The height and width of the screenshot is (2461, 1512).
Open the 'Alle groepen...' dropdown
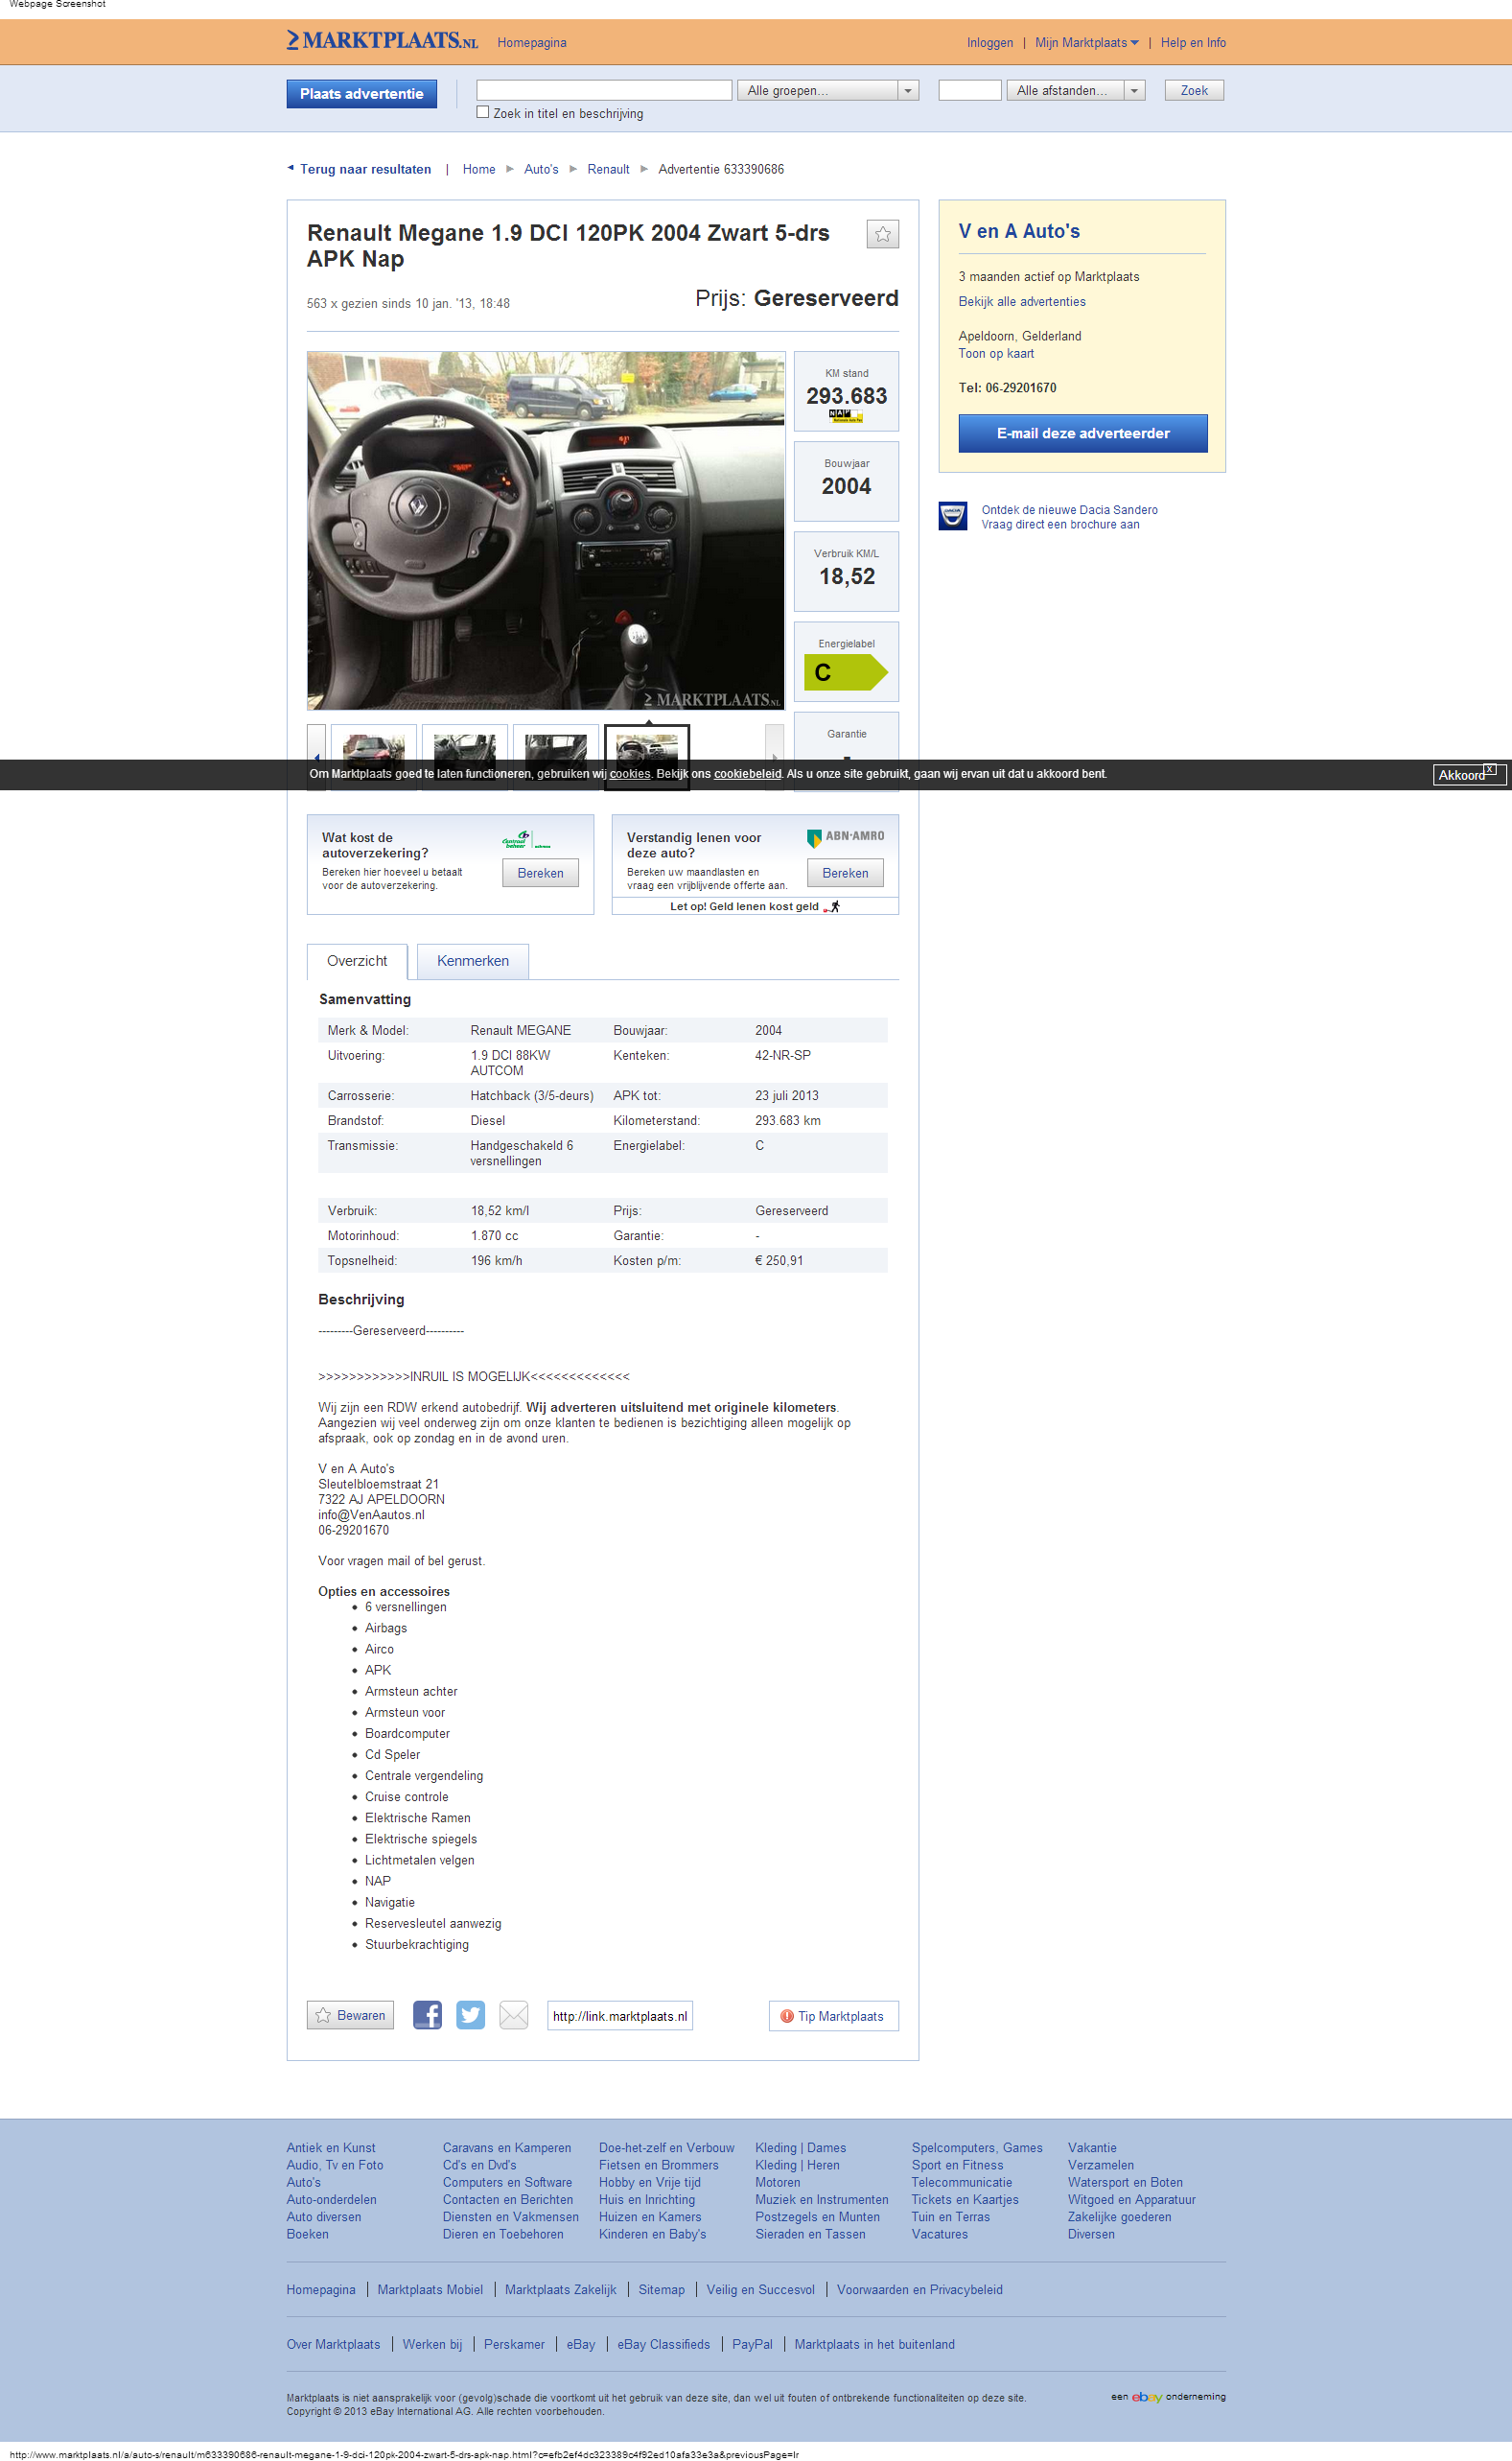828,90
